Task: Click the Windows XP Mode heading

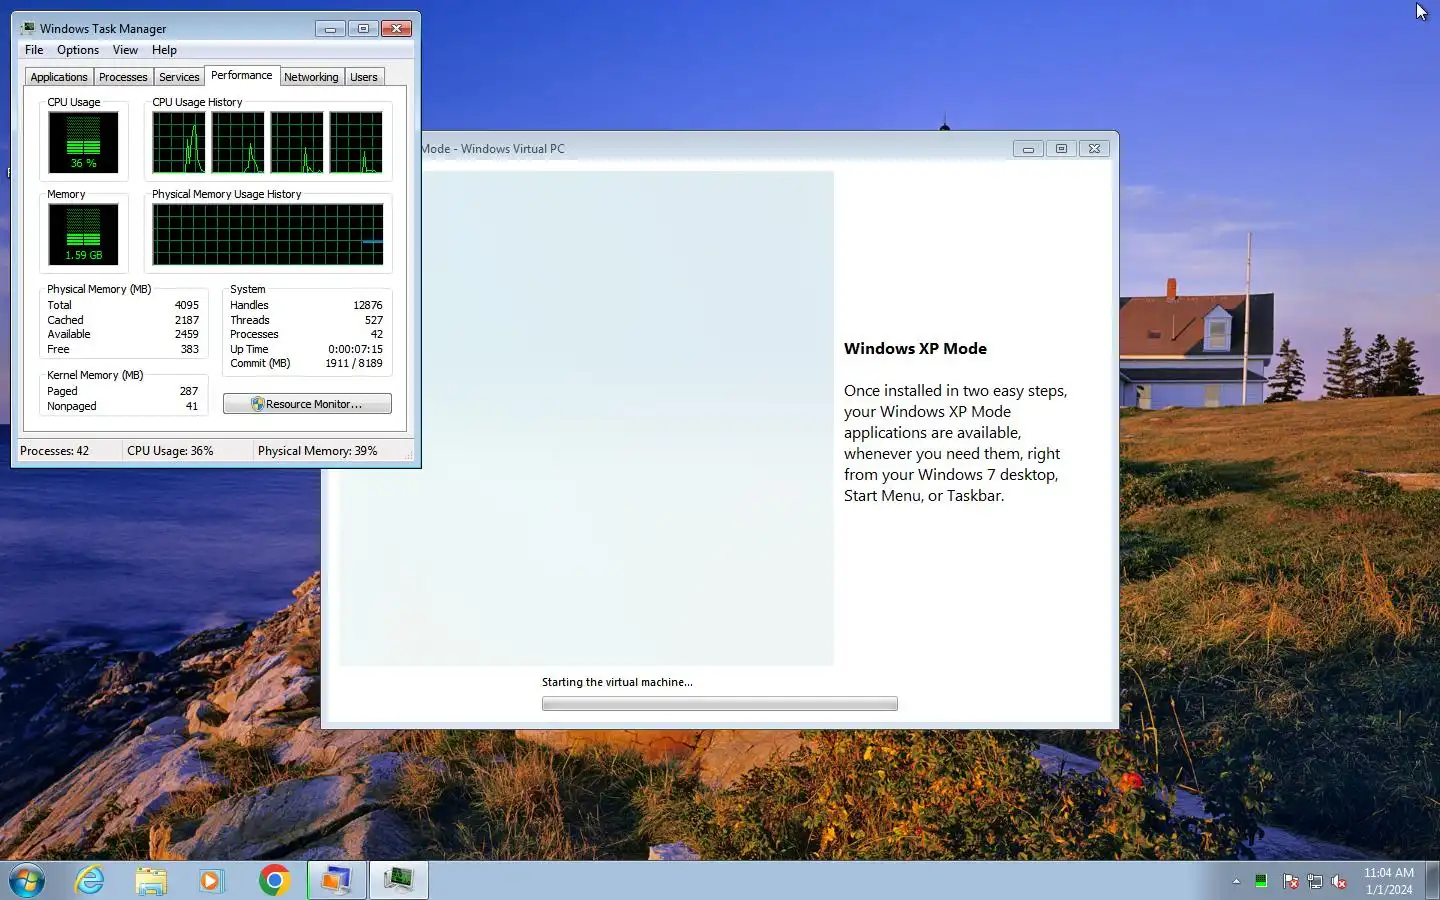Action: (915, 349)
